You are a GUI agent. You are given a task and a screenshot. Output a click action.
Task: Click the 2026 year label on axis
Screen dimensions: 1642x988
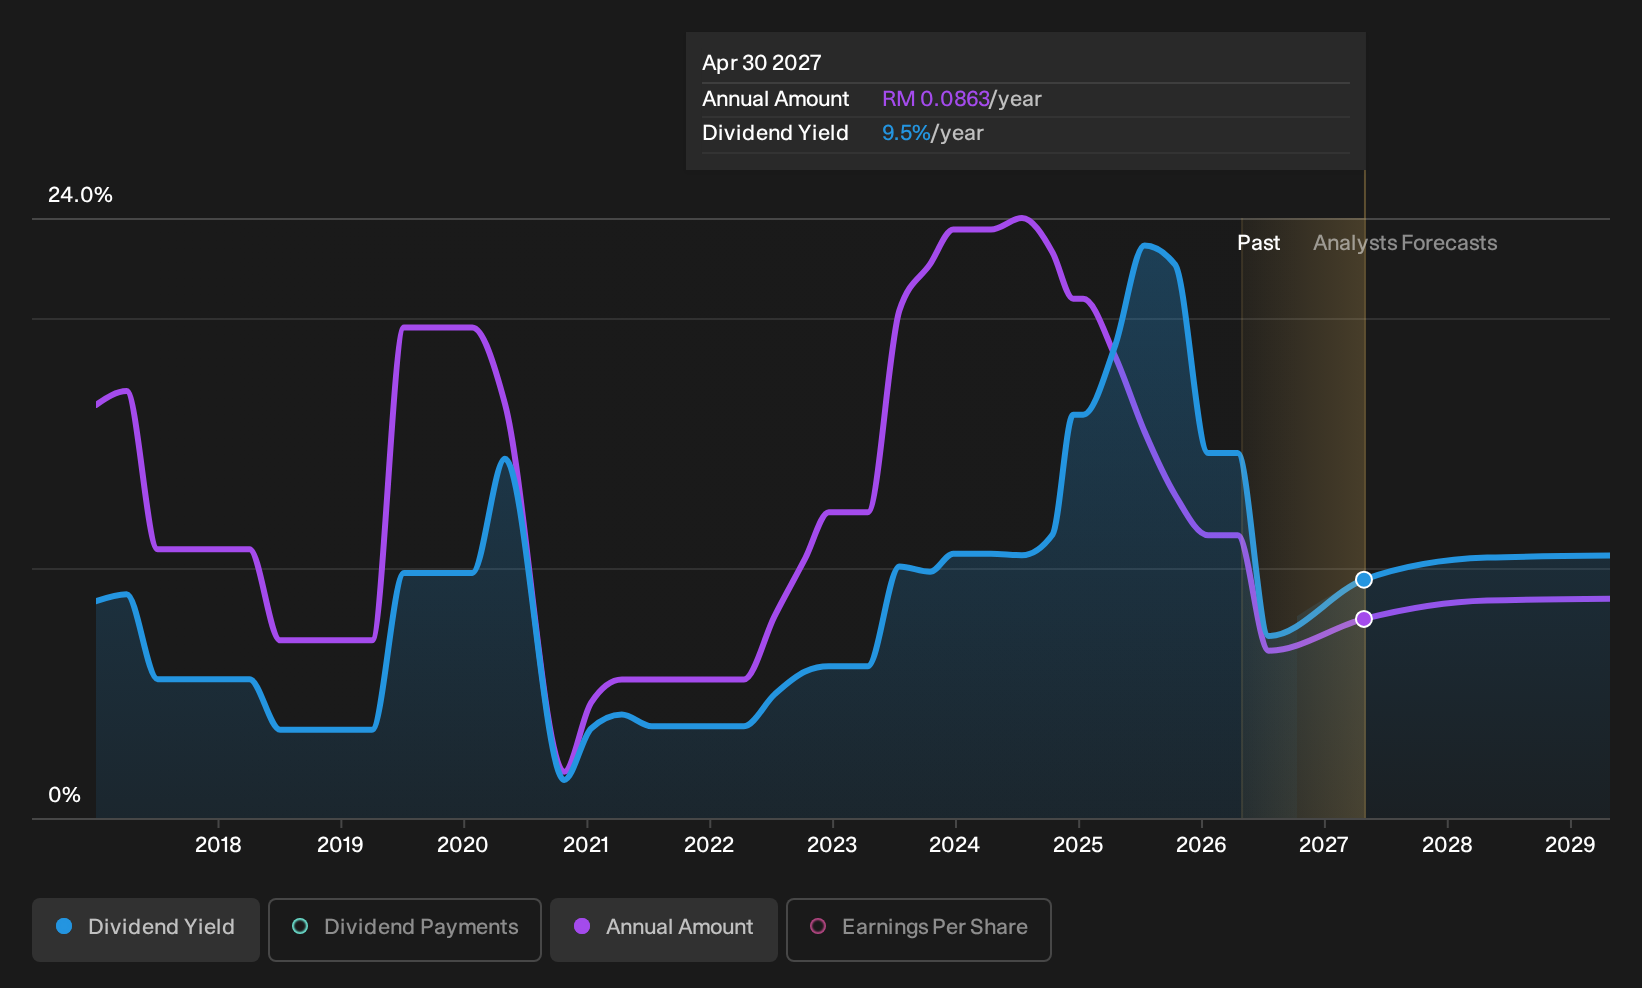1201,845
